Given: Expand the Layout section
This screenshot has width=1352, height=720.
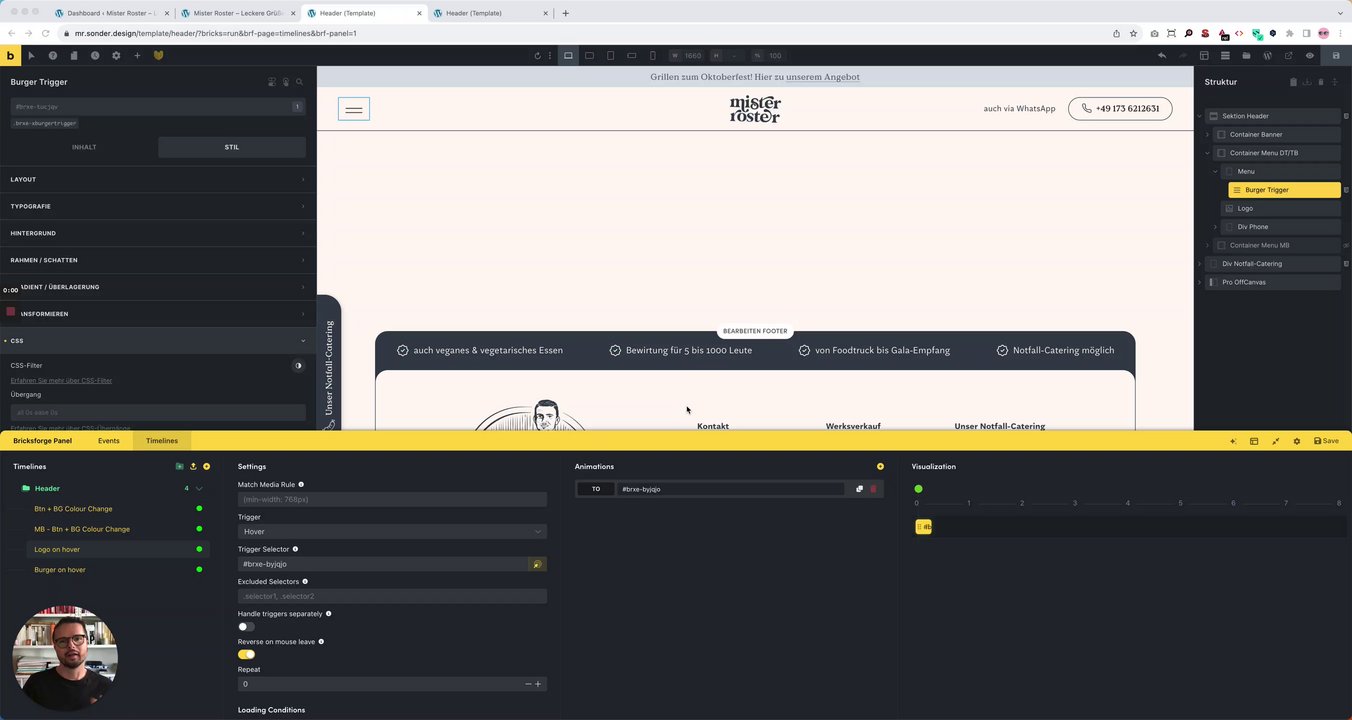Looking at the screenshot, I should [x=158, y=180].
